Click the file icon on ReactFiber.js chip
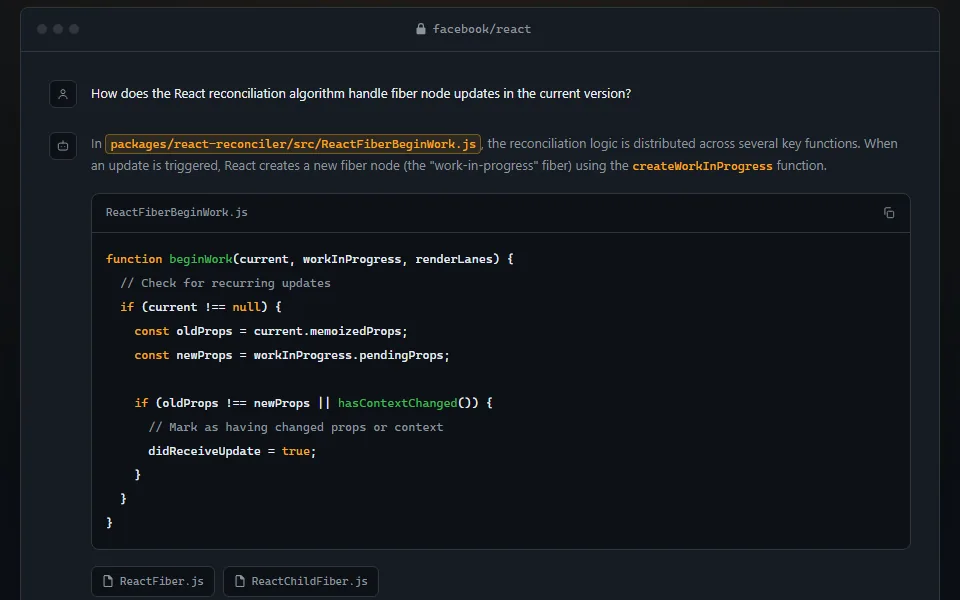960x600 pixels. click(x=108, y=581)
